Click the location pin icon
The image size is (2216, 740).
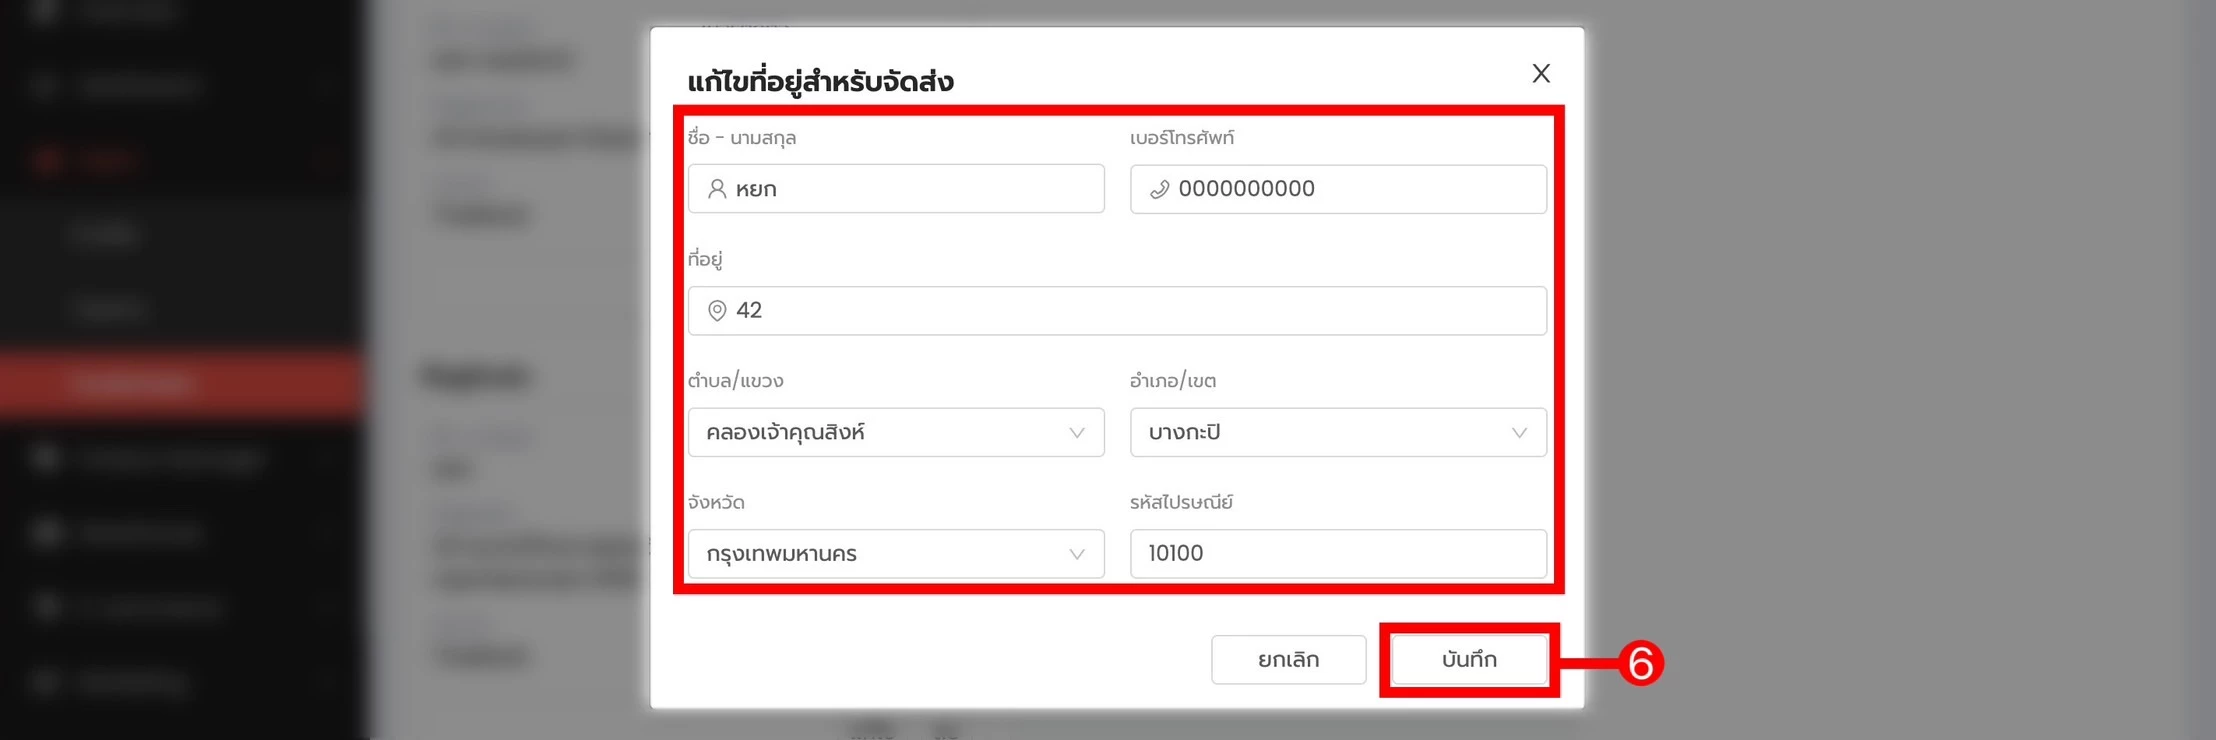click(x=717, y=311)
